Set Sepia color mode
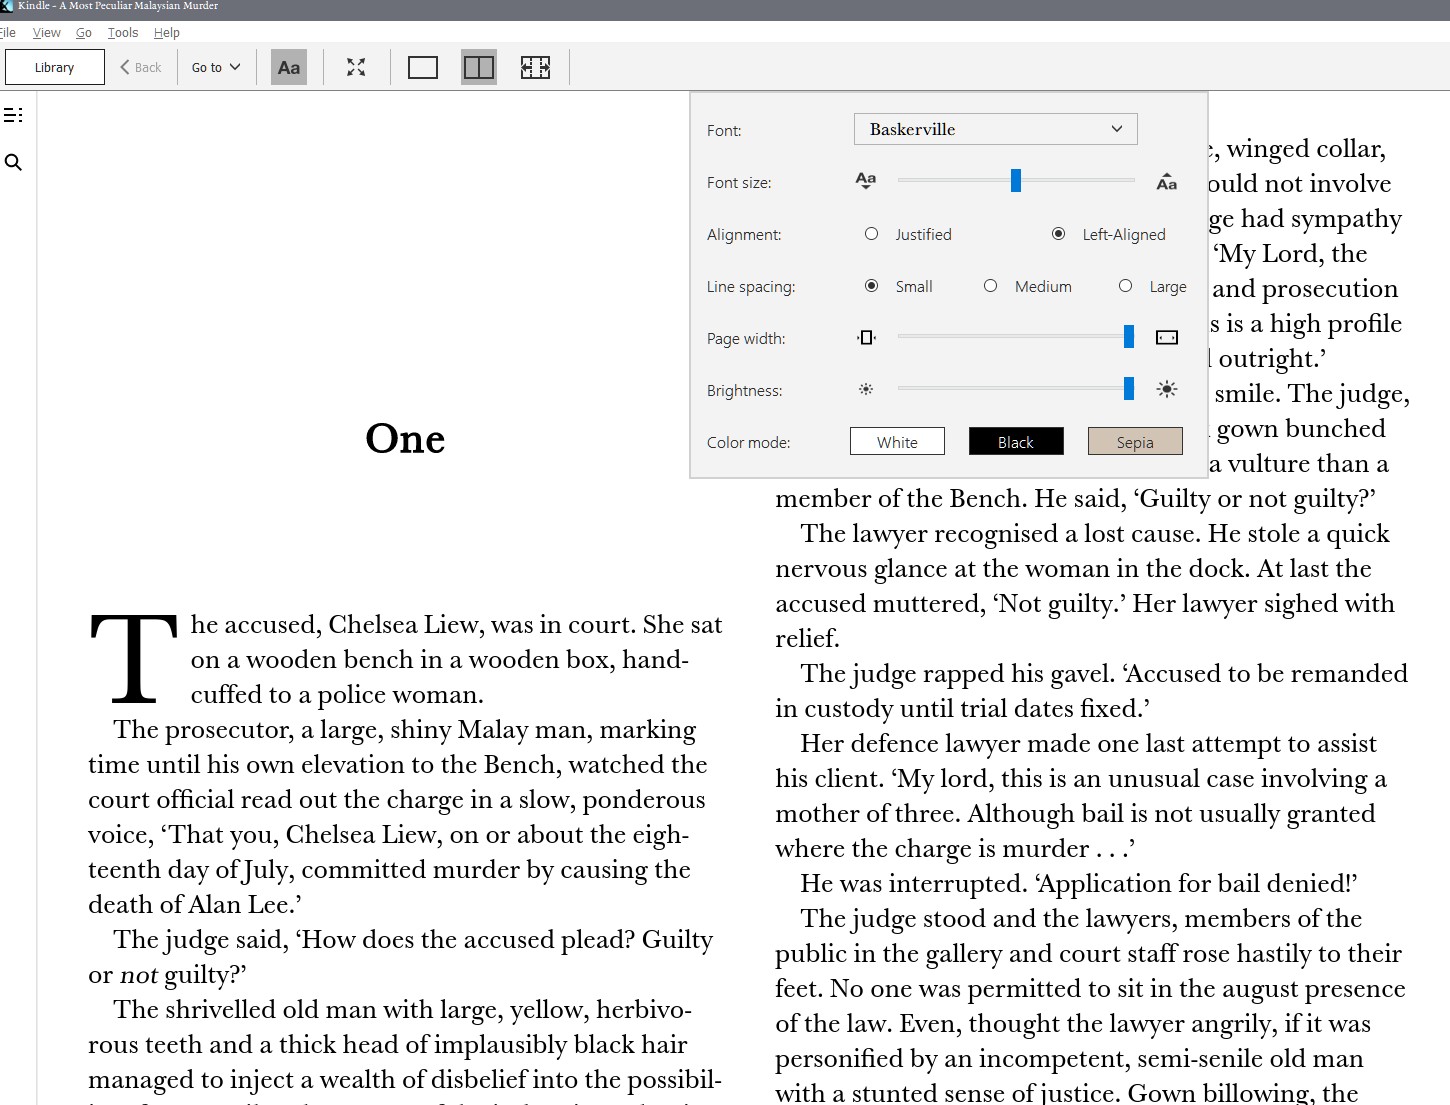This screenshot has height=1105, width=1450. coord(1135,441)
